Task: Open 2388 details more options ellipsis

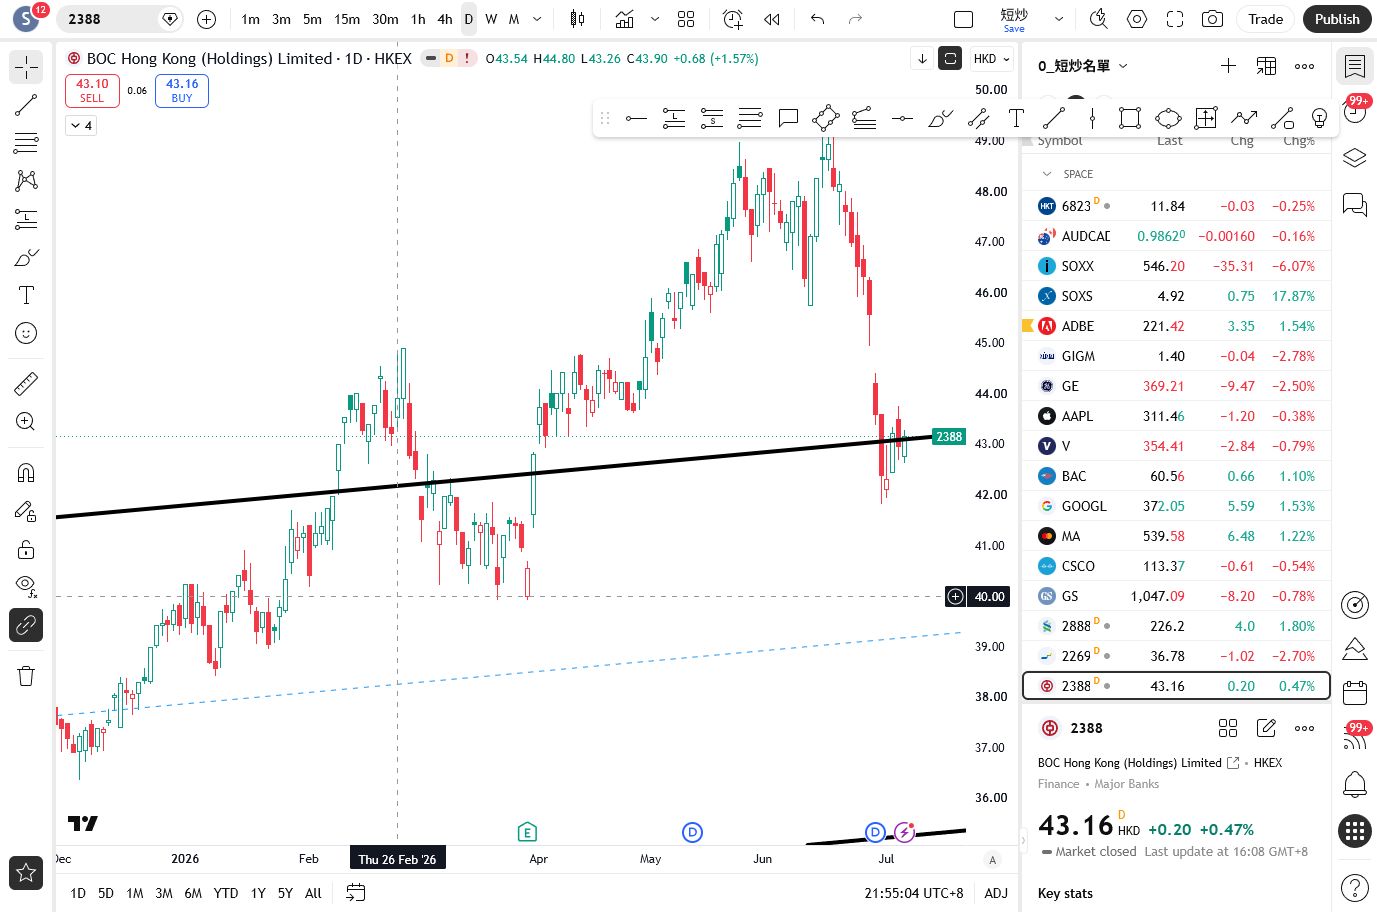Action: (x=1304, y=728)
